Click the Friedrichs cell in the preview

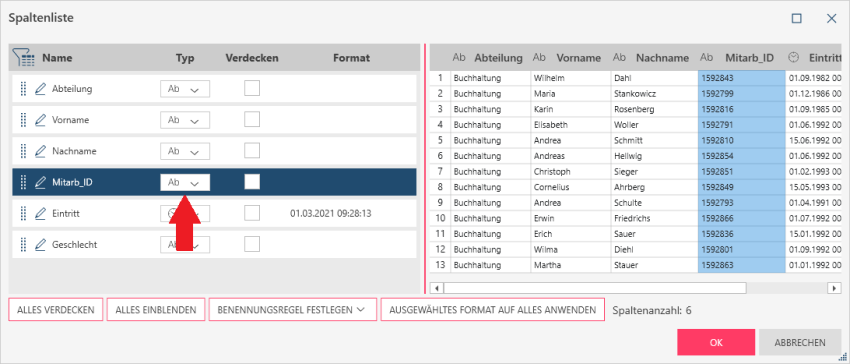(x=654, y=219)
